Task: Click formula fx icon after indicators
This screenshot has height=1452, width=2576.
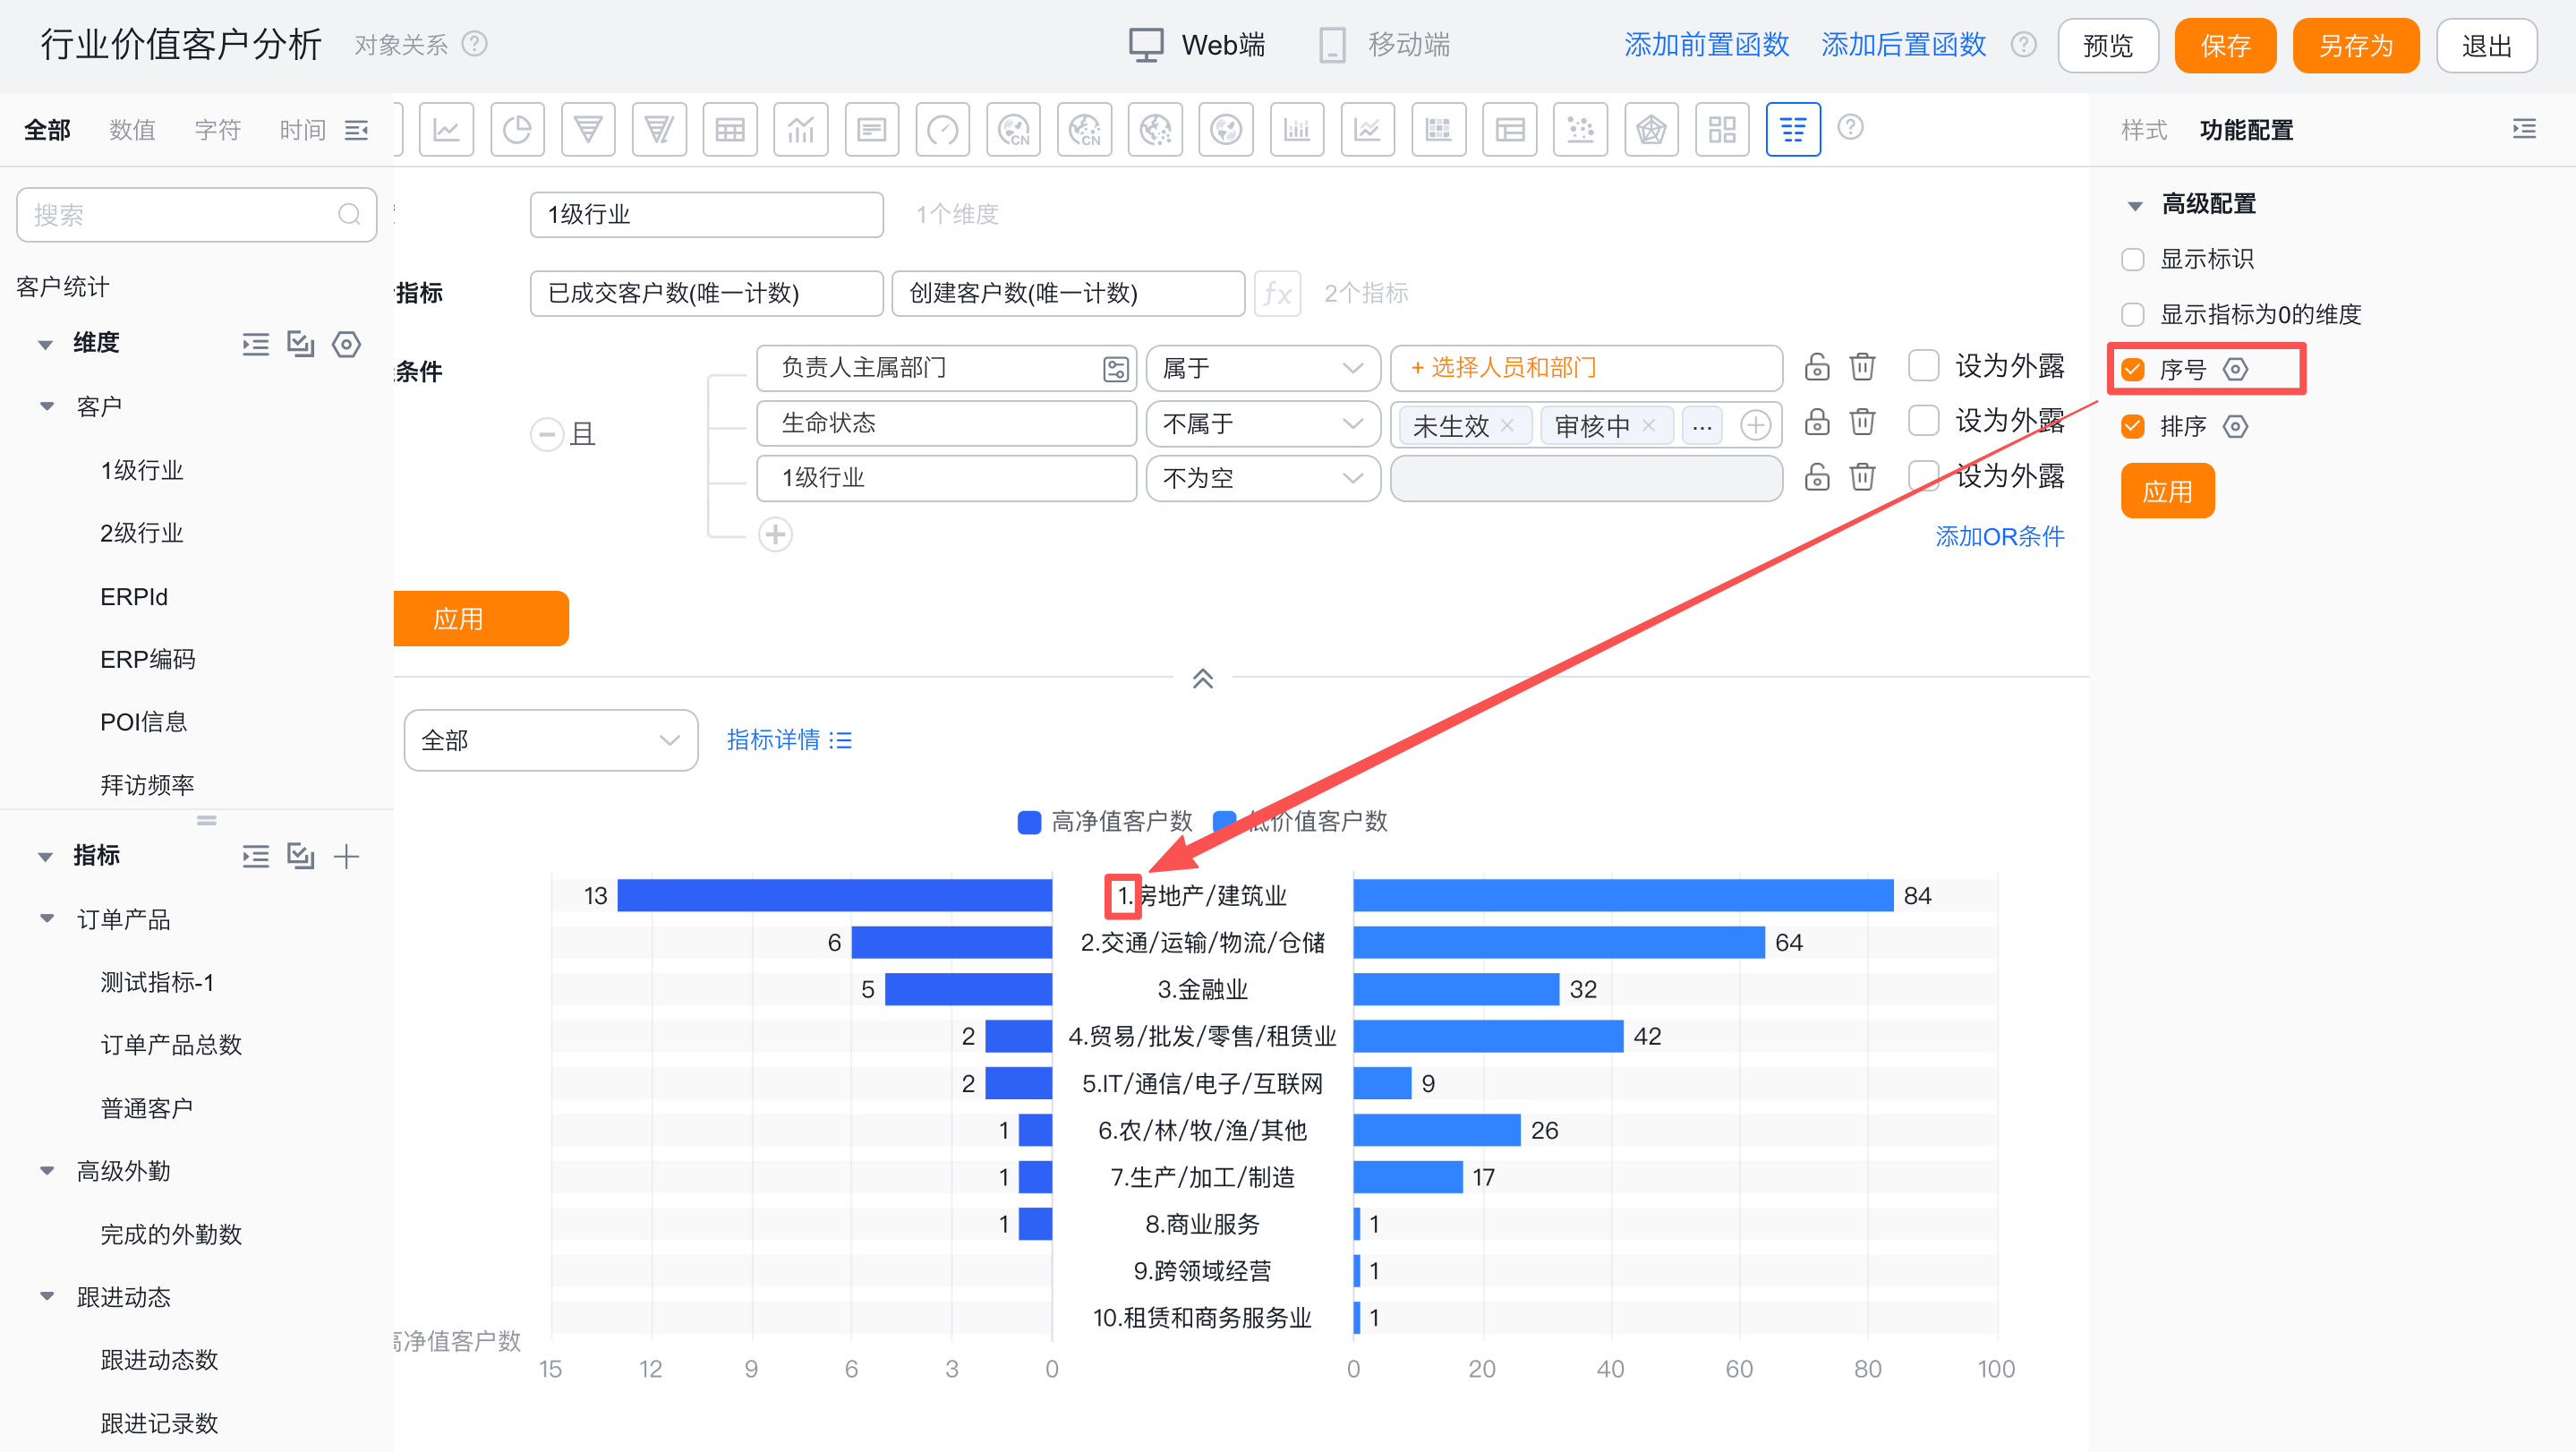Action: [1277, 293]
